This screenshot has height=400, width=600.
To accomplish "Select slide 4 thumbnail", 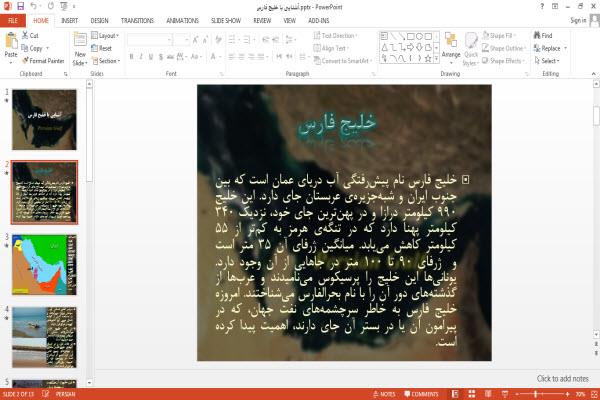I will pyautogui.click(x=44, y=337).
